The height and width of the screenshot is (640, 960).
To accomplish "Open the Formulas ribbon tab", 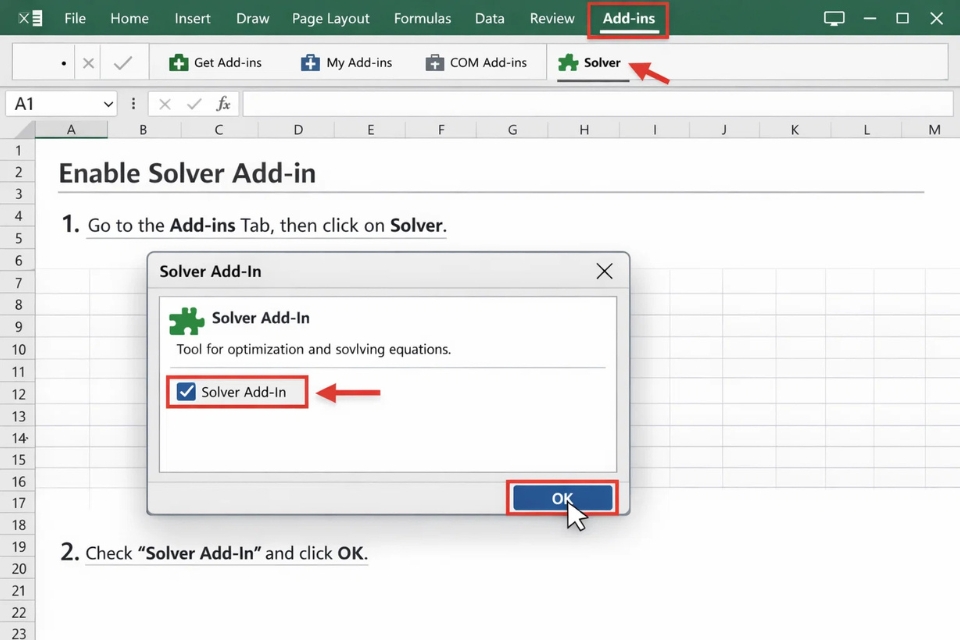I will click(x=422, y=18).
